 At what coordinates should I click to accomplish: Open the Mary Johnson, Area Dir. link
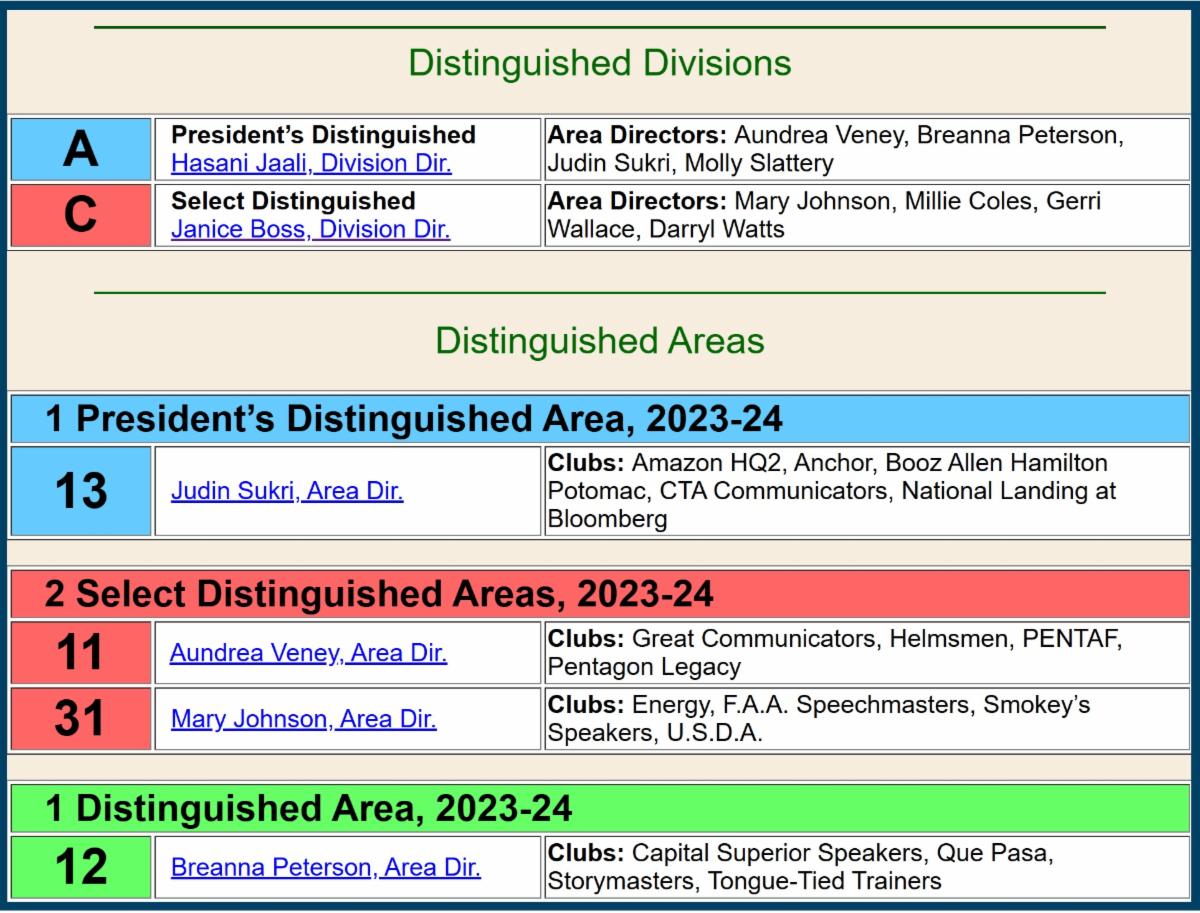(303, 720)
